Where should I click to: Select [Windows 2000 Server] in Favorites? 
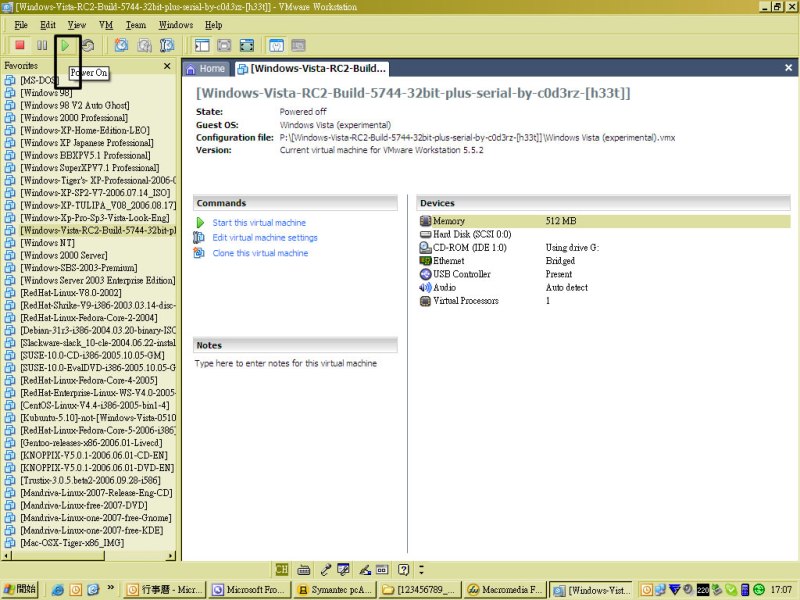[x=66, y=255]
